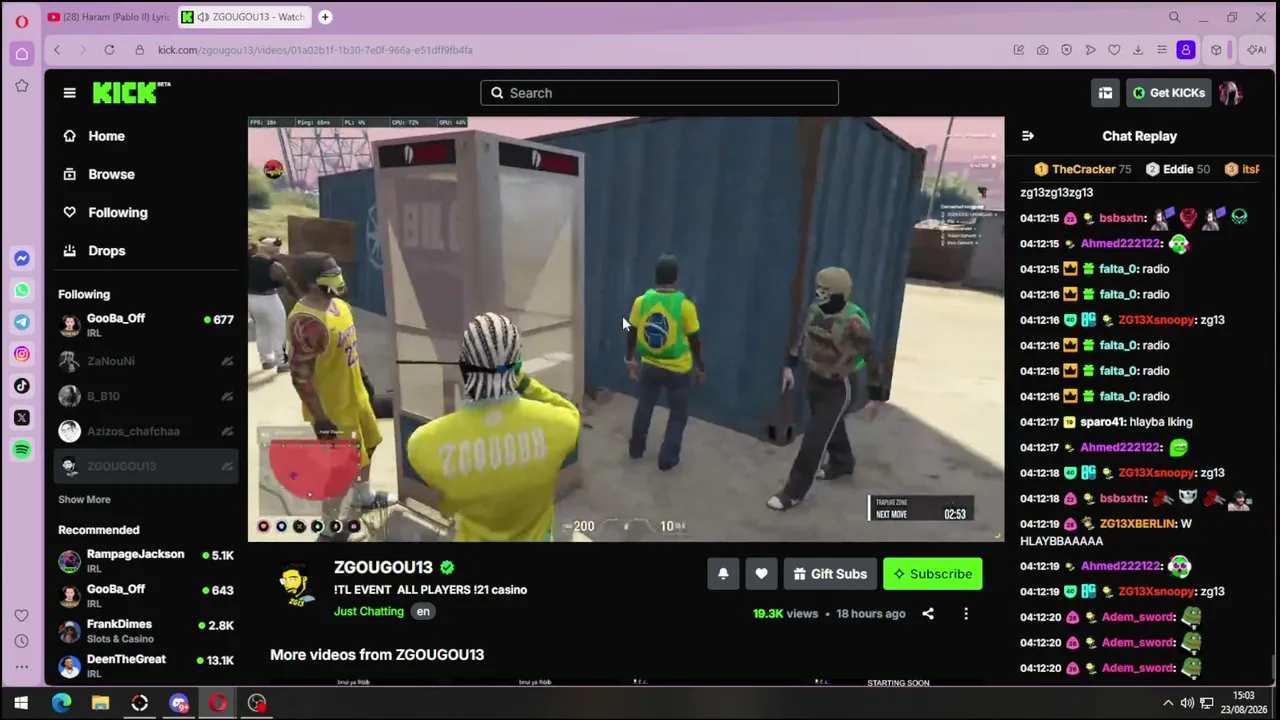Open TikTok in the Opera sidebar
The height and width of the screenshot is (720, 1280).
(x=22, y=386)
